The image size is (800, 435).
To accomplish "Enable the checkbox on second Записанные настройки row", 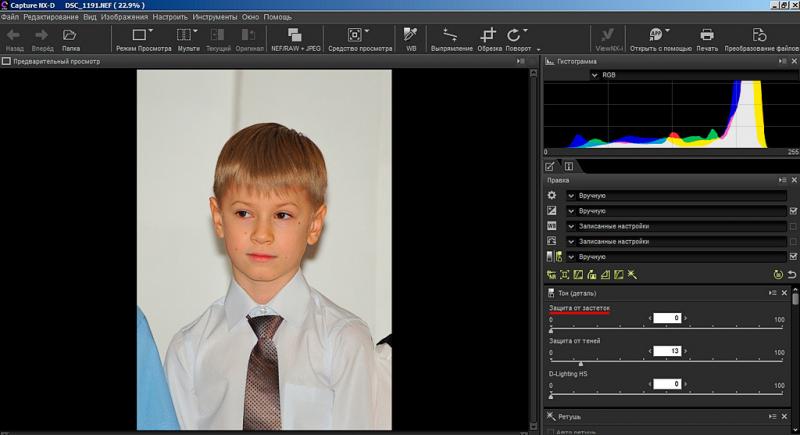I will point(793,241).
